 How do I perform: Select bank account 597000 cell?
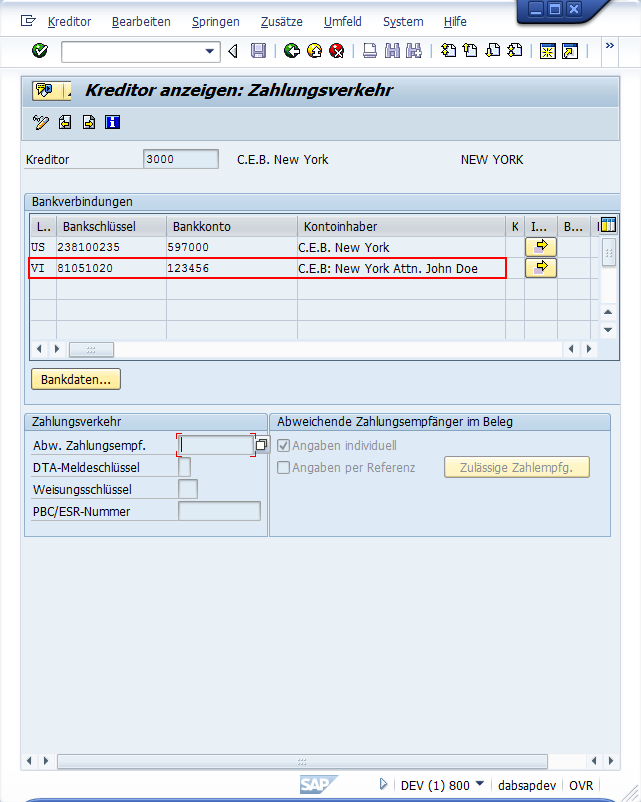point(232,248)
